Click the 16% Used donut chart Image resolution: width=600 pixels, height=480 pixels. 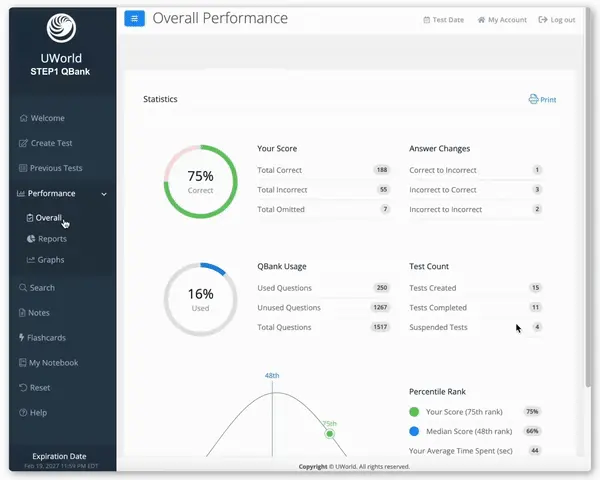click(201, 299)
